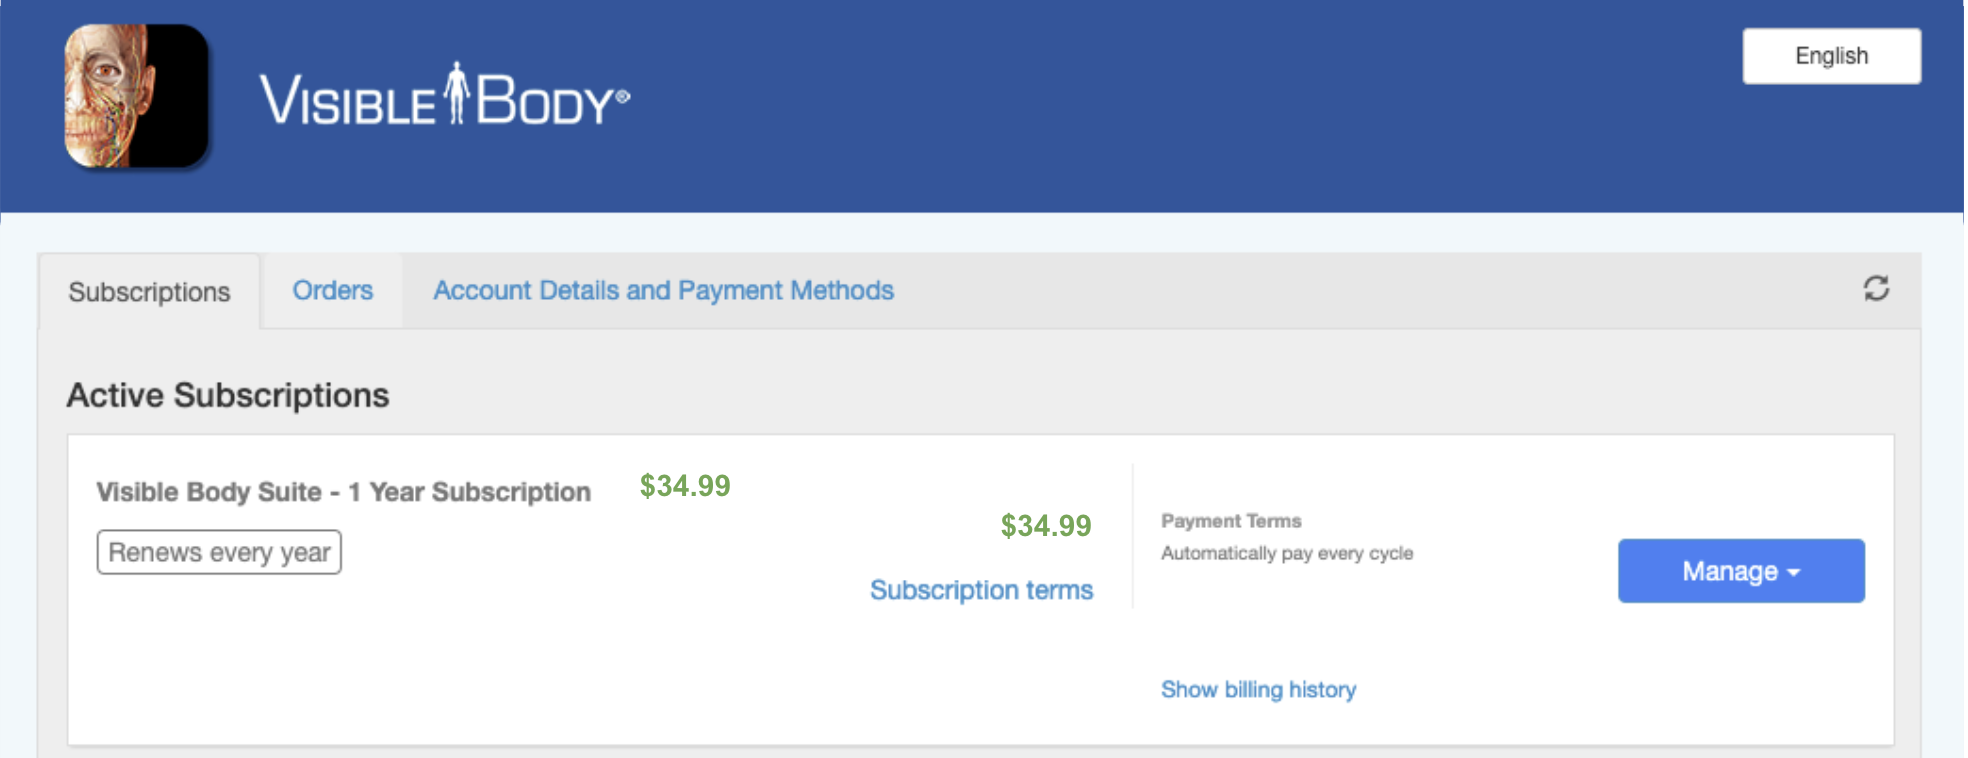The height and width of the screenshot is (758, 1968).
Task: Switch to the Orders tab
Action: pos(332,291)
